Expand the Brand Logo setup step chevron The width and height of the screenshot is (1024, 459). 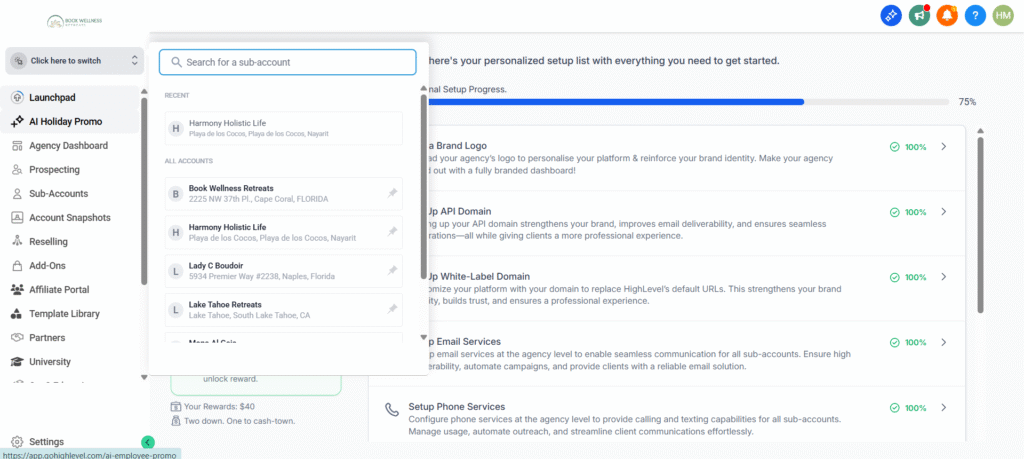943,147
